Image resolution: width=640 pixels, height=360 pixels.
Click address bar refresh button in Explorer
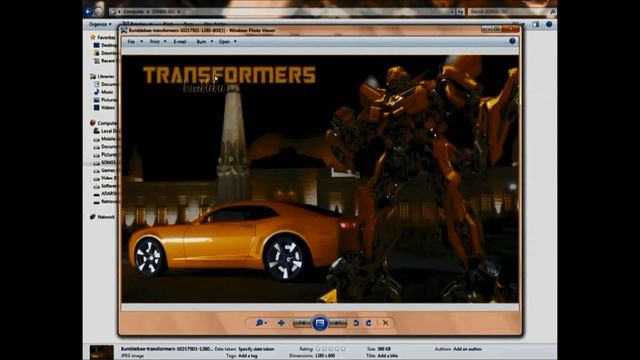click(x=460, y=12)
